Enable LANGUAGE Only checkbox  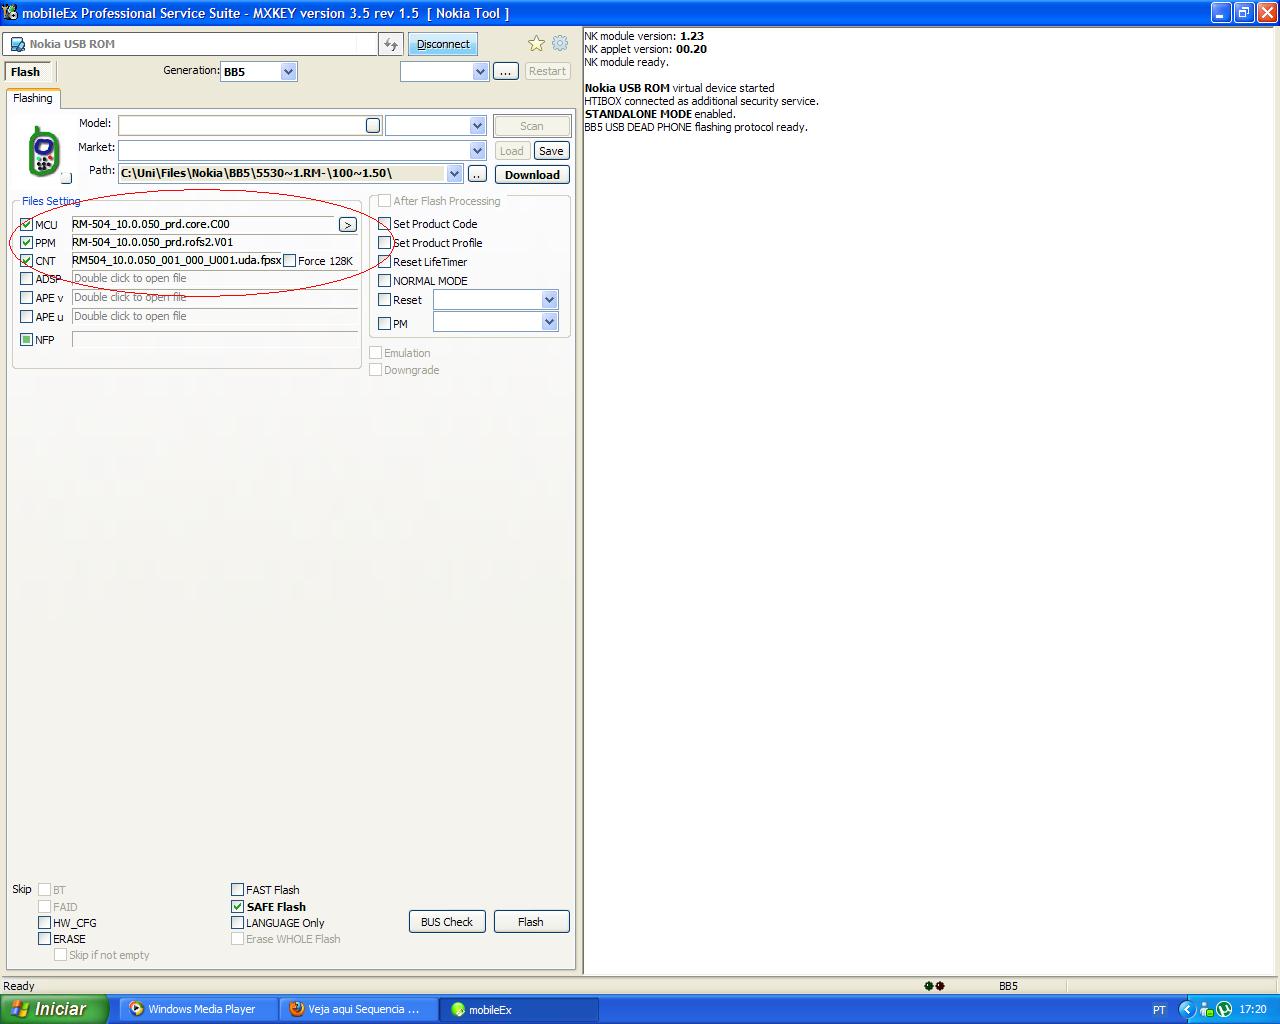238,923
